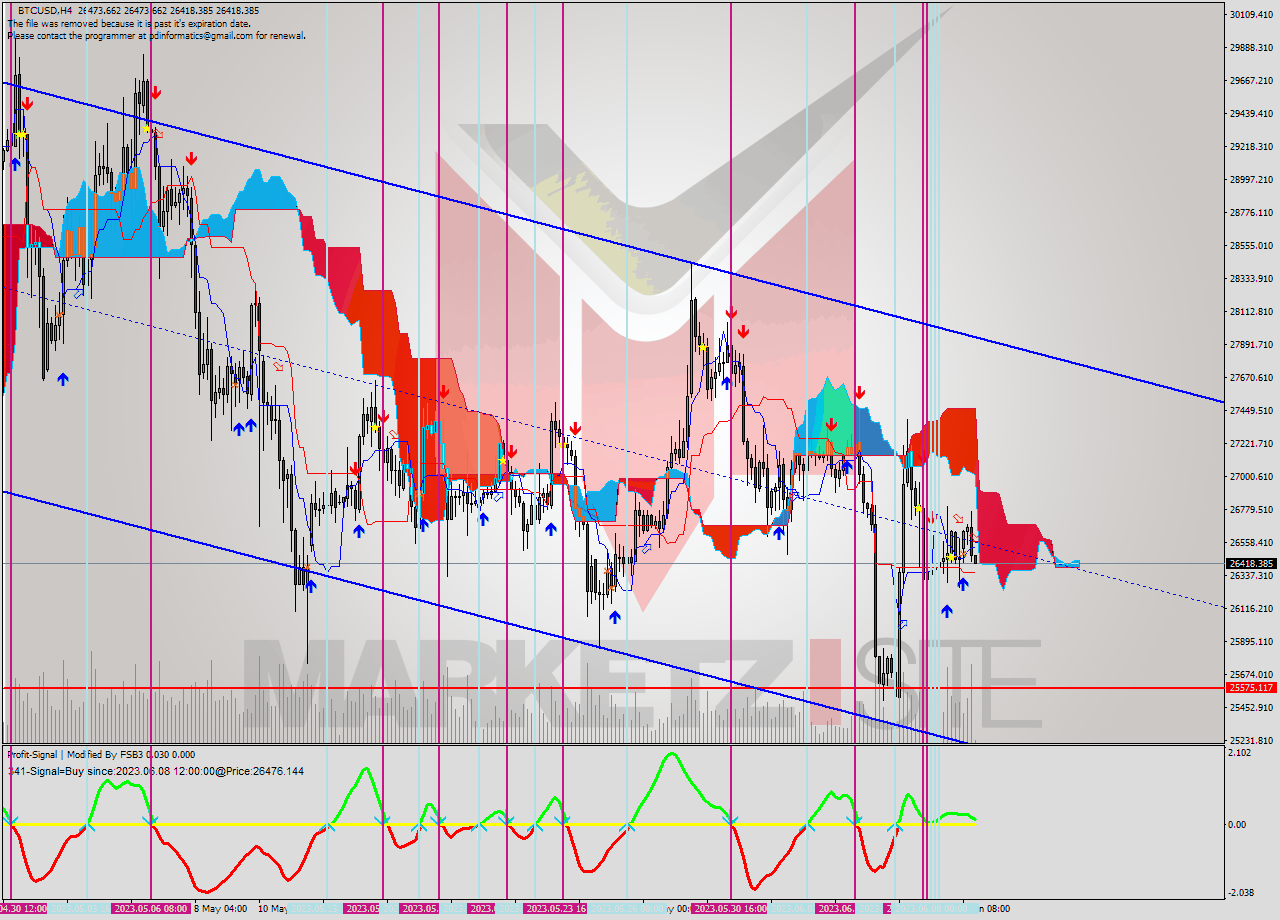Click the 25895.110 price scale label
The image size is (1280, 920).
click(1251, 641)
